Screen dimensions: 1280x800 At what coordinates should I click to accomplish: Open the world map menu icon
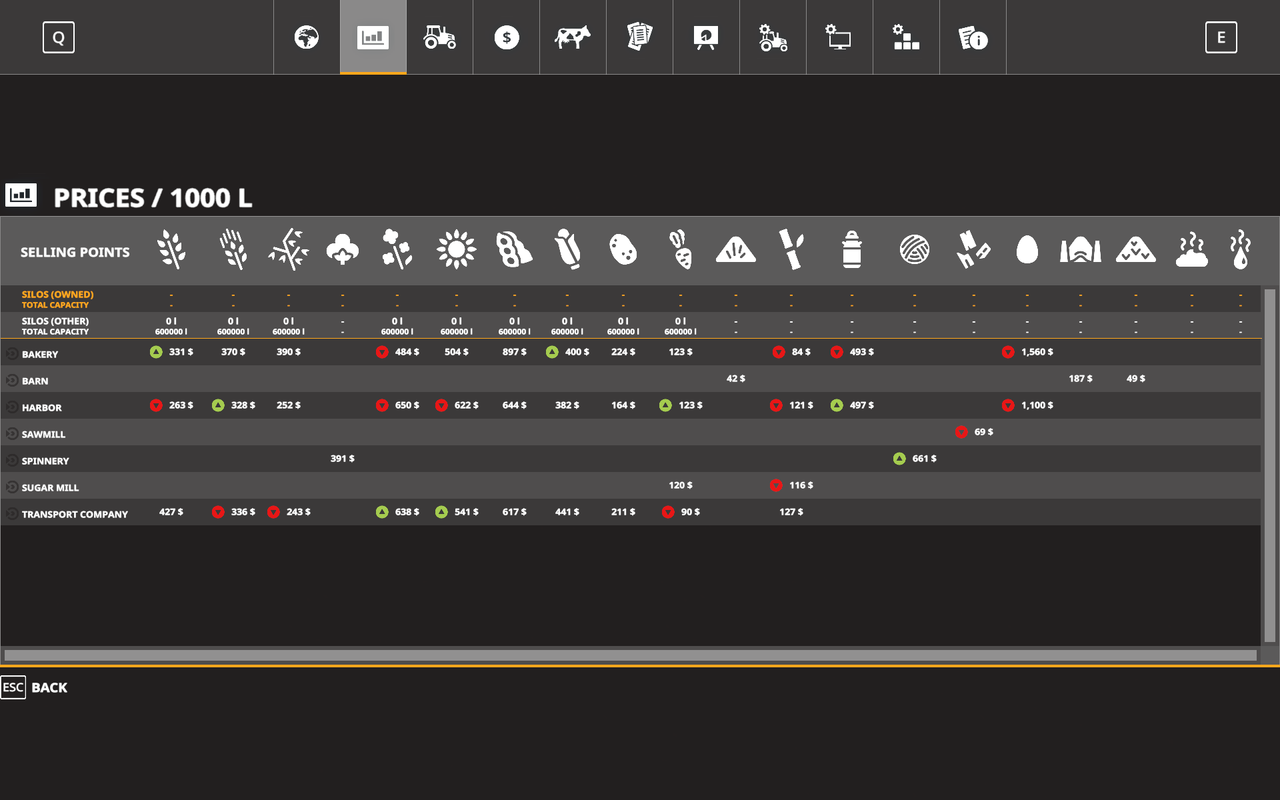(306, 37)
